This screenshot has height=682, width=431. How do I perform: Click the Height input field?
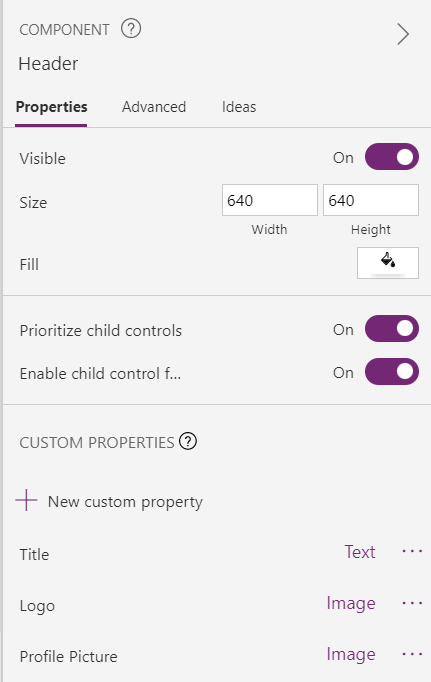371,200
